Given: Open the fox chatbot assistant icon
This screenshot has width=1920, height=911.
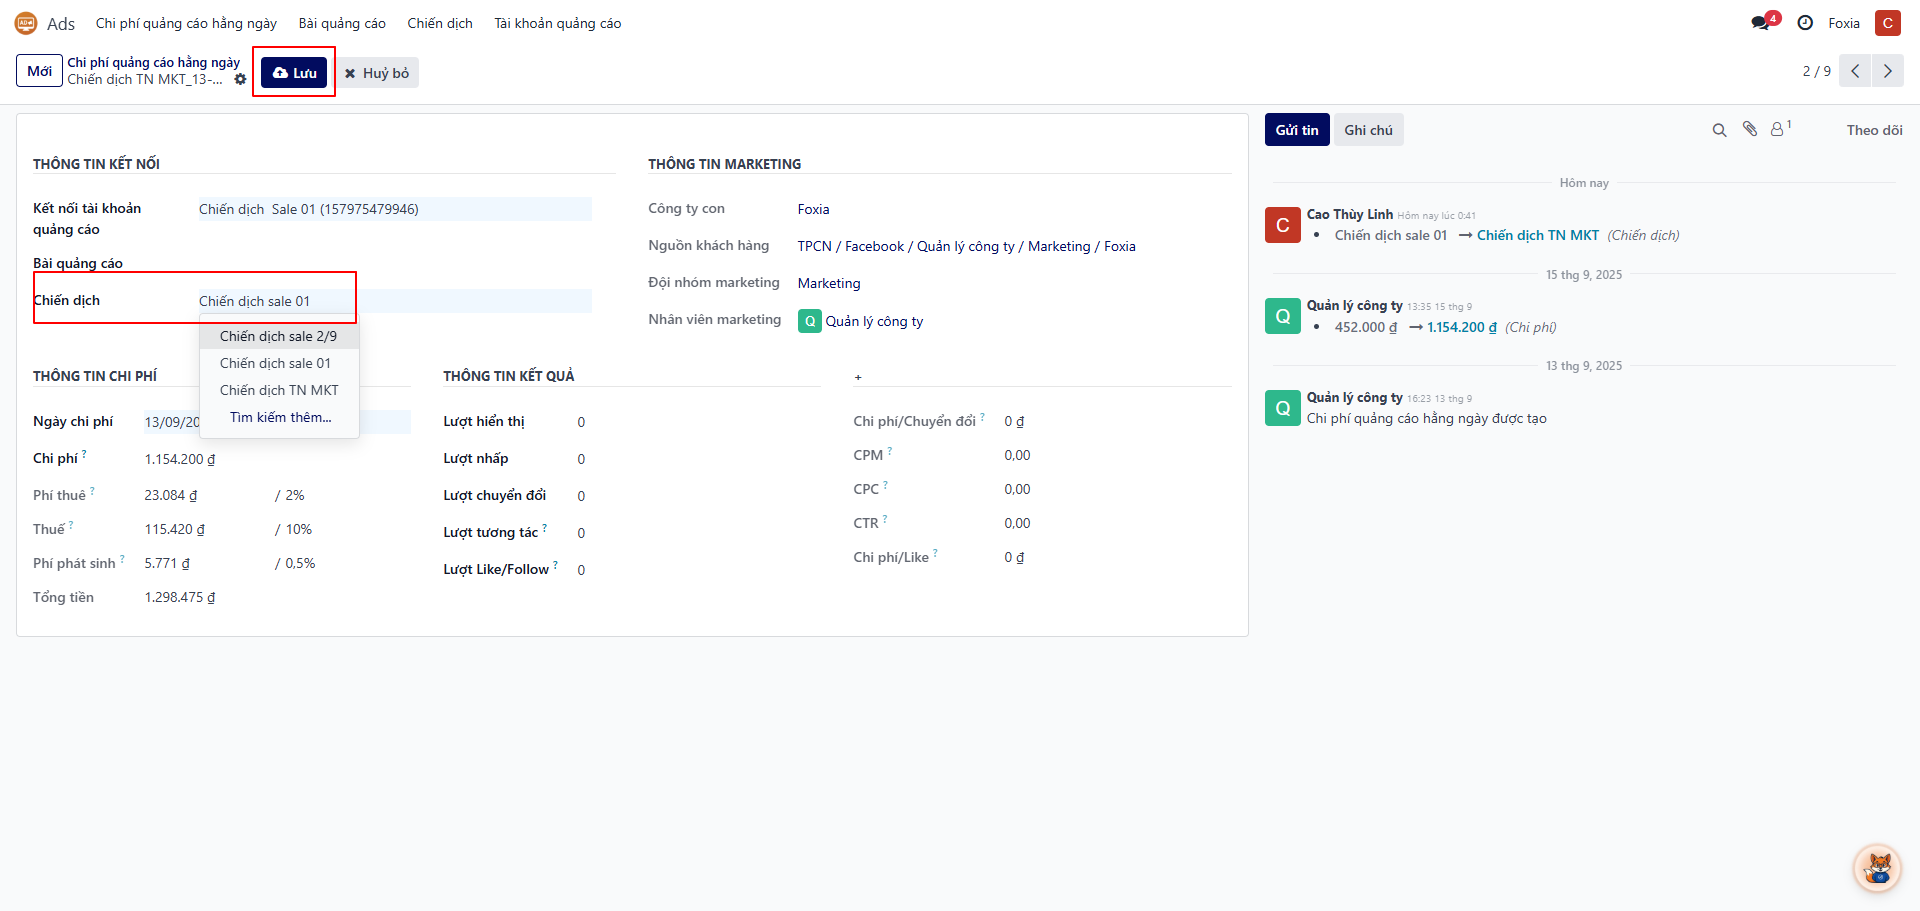Looking at the screenshot, I should 1877,867.
